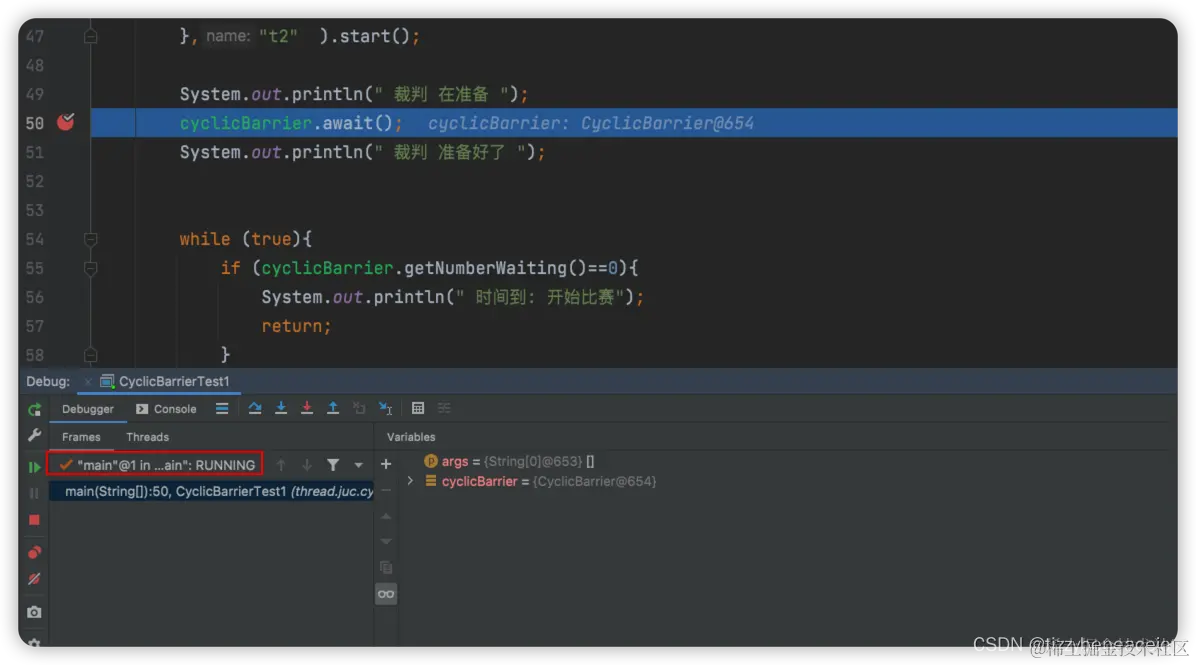Click the return; statement on line 57

pyautogui.click(x=297, y=326)
